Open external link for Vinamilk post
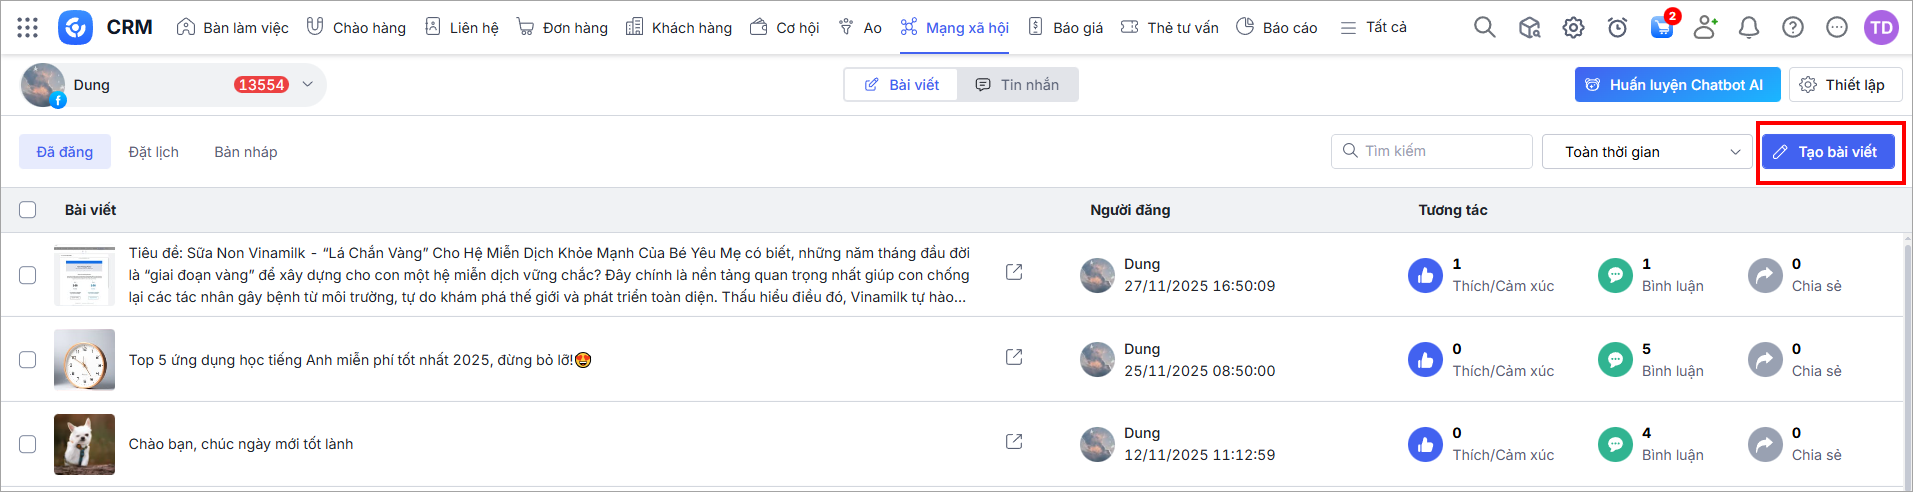 [x=1014, y=272]
